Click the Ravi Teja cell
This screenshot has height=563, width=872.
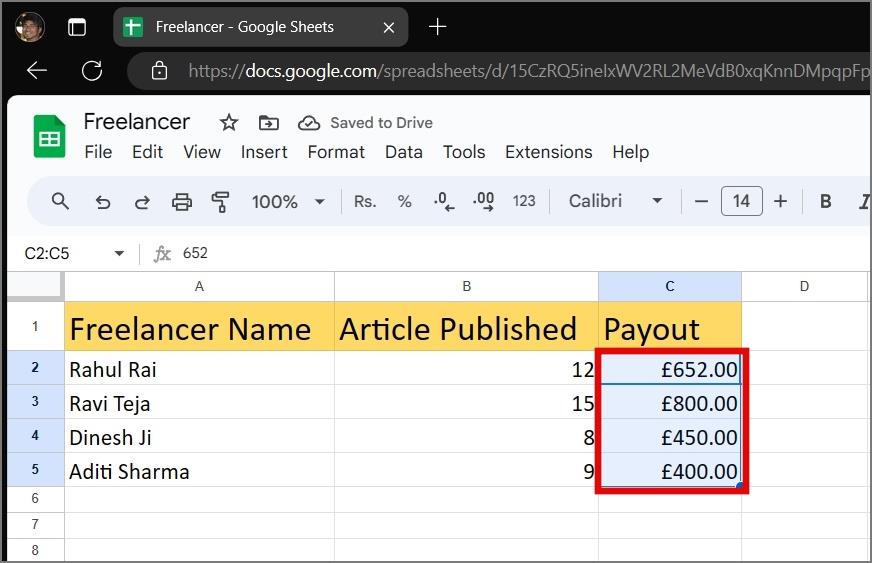(199, 402)
